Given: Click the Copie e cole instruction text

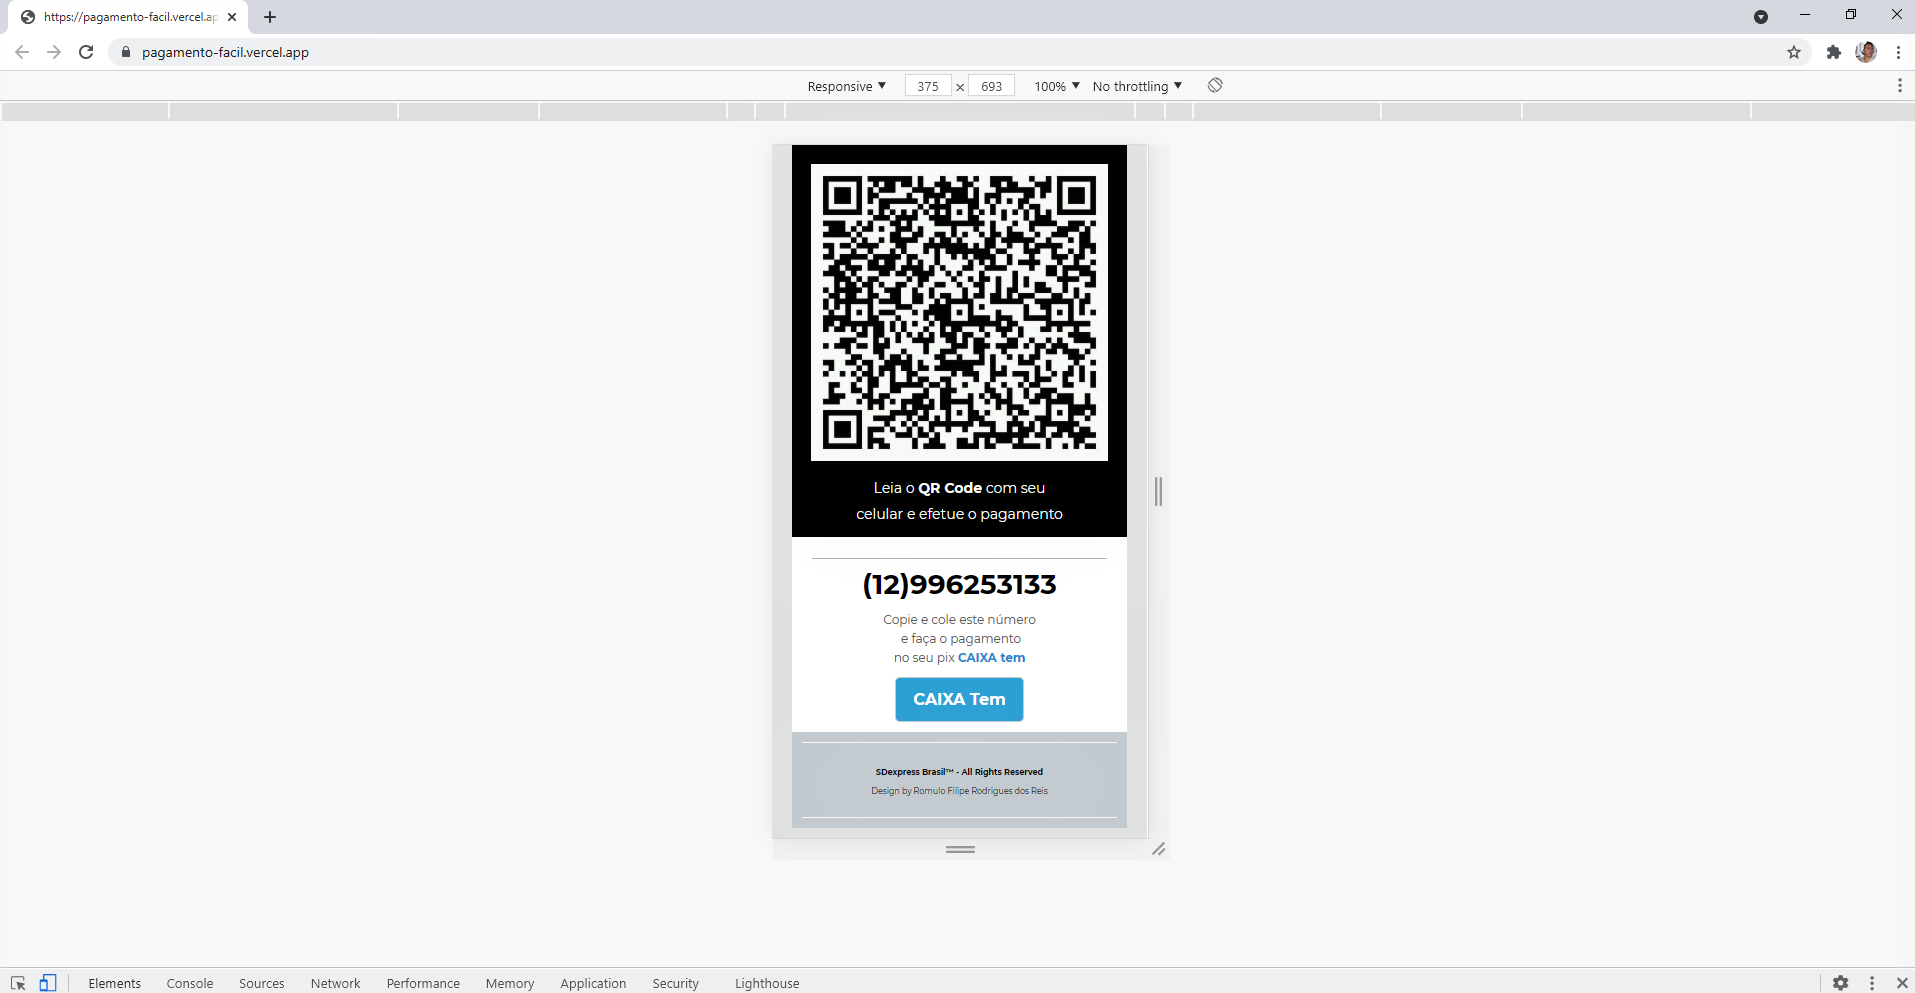Looking at the screenshot, I should pyautogui.click(x=959, y=639).
